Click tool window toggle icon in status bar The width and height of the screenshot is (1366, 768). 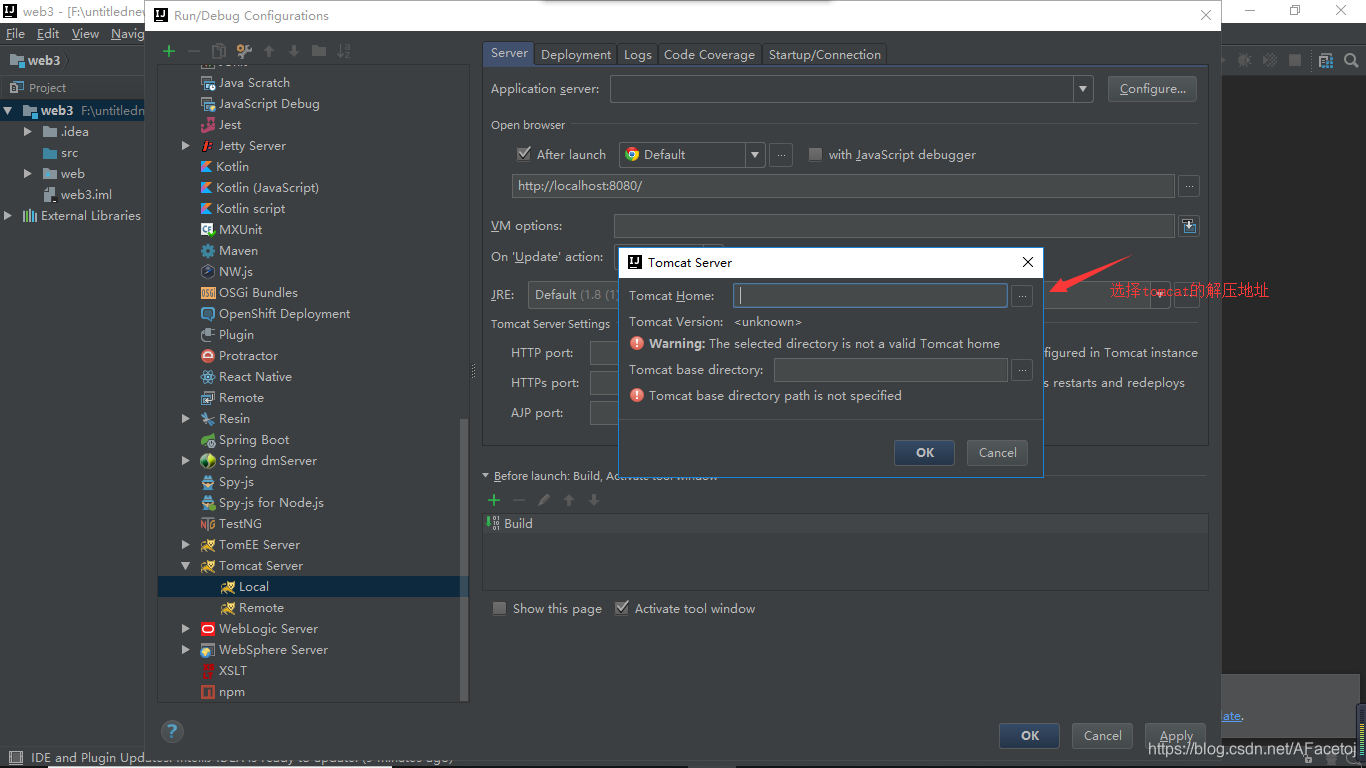(14, 758)
